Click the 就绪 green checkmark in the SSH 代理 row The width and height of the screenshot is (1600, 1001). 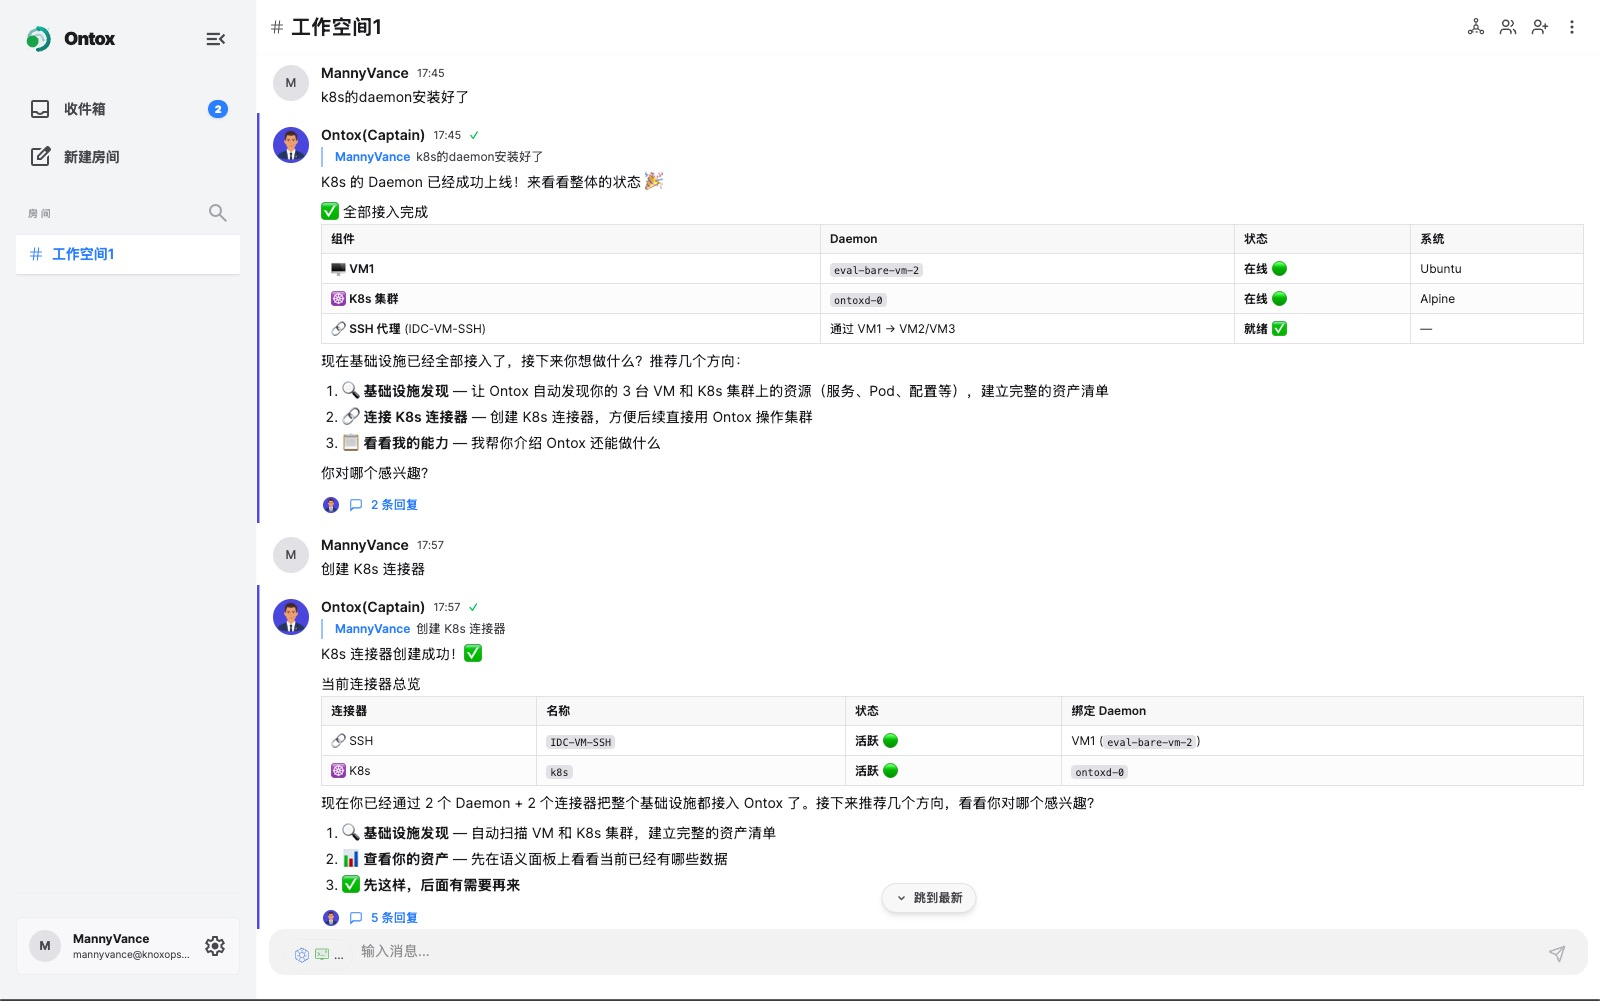1280,329
